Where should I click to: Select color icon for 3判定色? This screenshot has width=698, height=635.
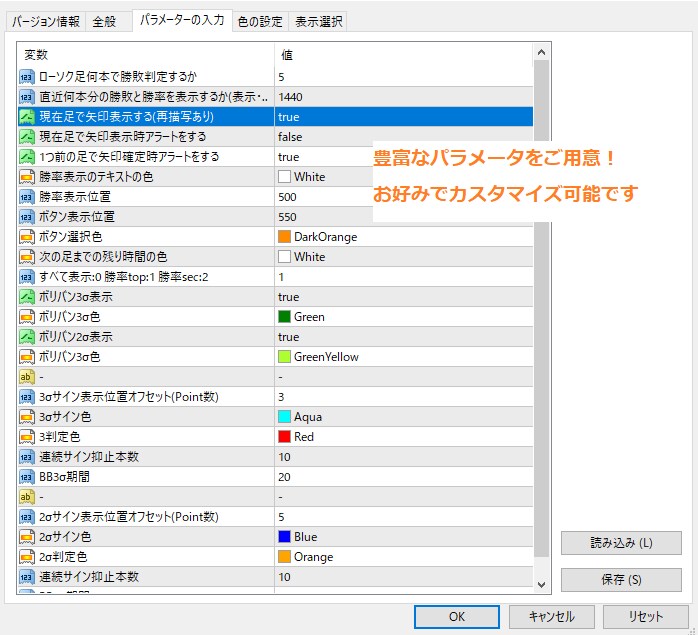[x=27, y=437]
